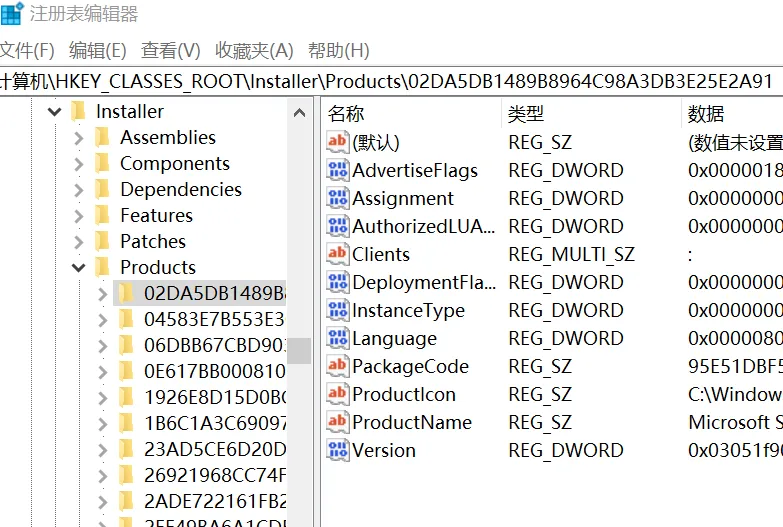Image resolution: width=783 pixels, height=527 pixels.
Task: Click the Clients multi-string icon
Action: point(338,254)
